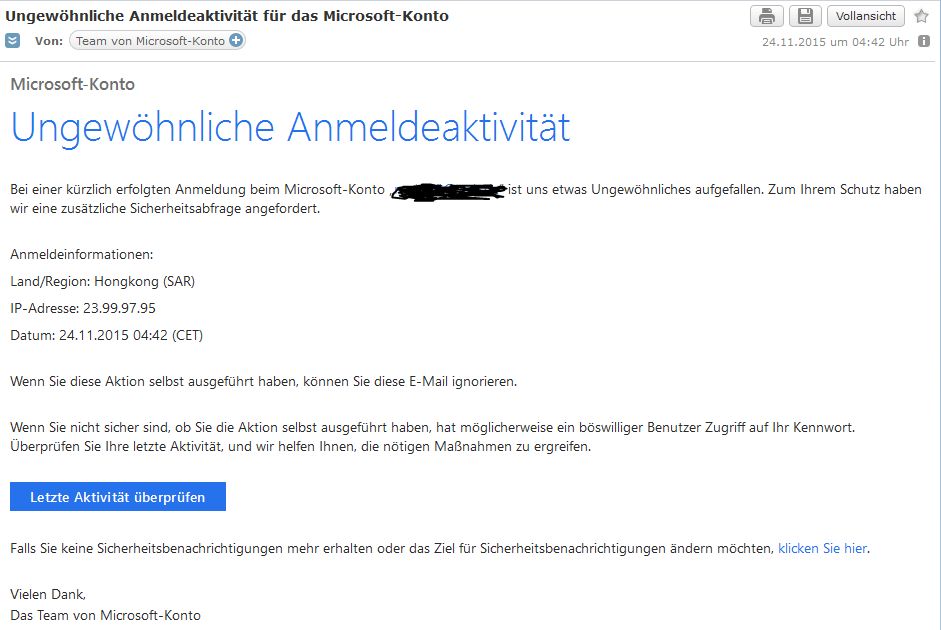This screenshot has height=630, width=941.
Task: Open the Vollansicht full view
Action: [x=865, y=16]
